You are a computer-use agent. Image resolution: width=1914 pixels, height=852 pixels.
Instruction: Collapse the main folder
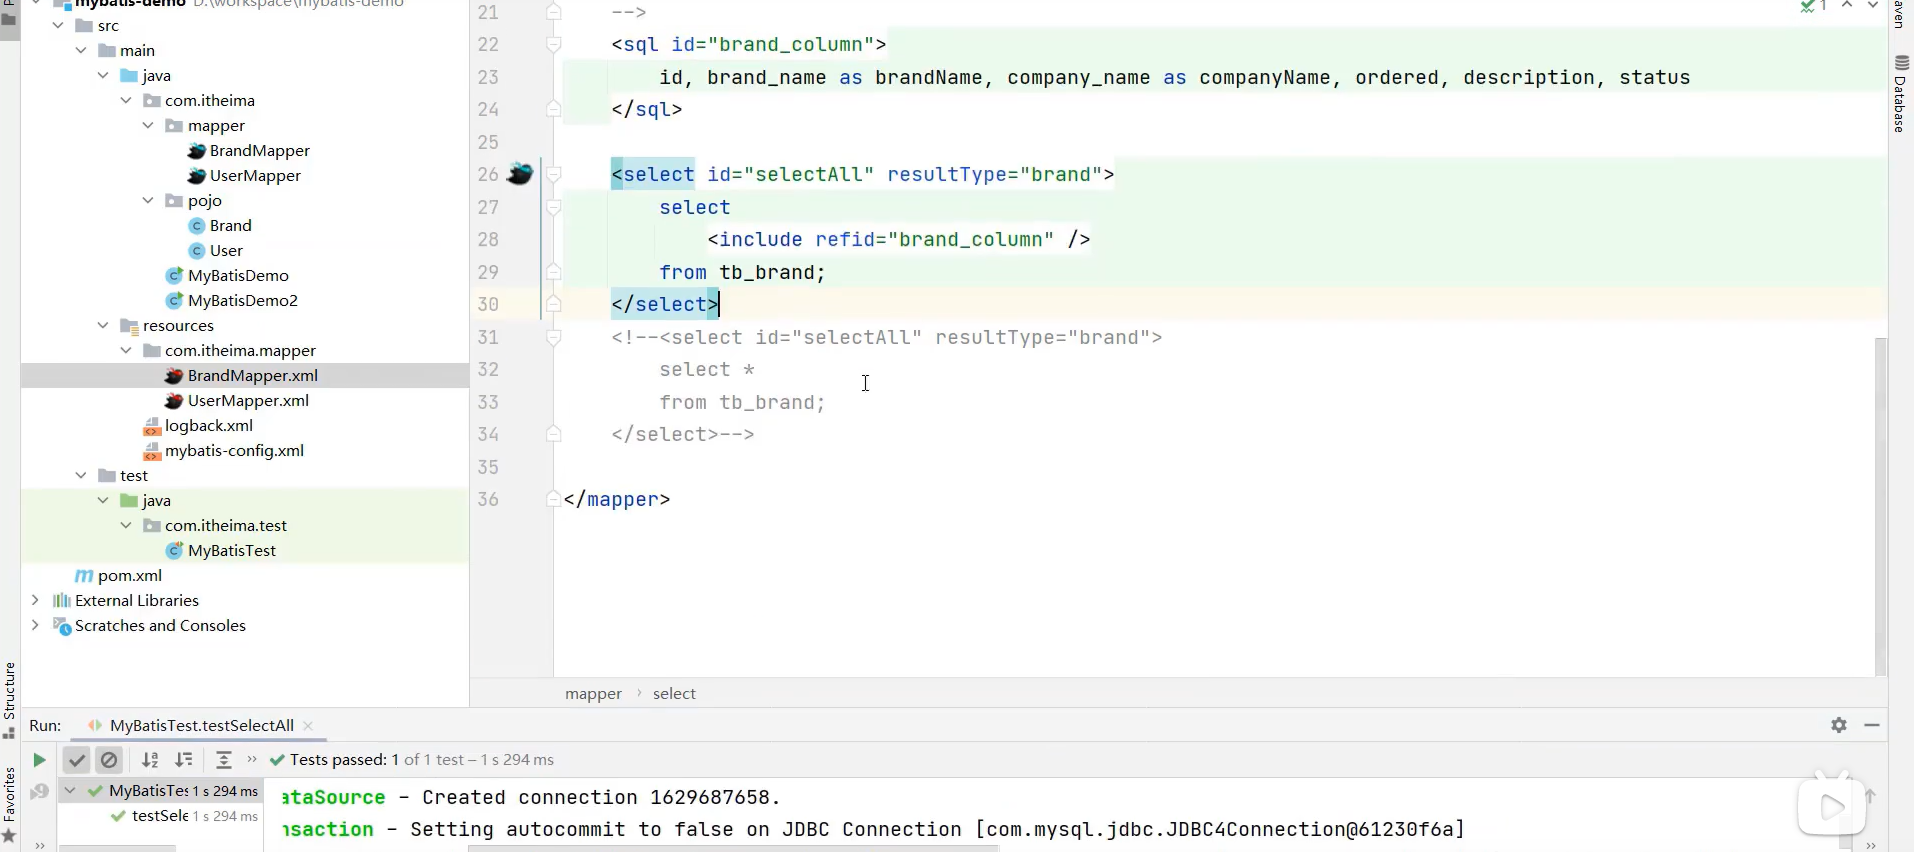point(81,50)
